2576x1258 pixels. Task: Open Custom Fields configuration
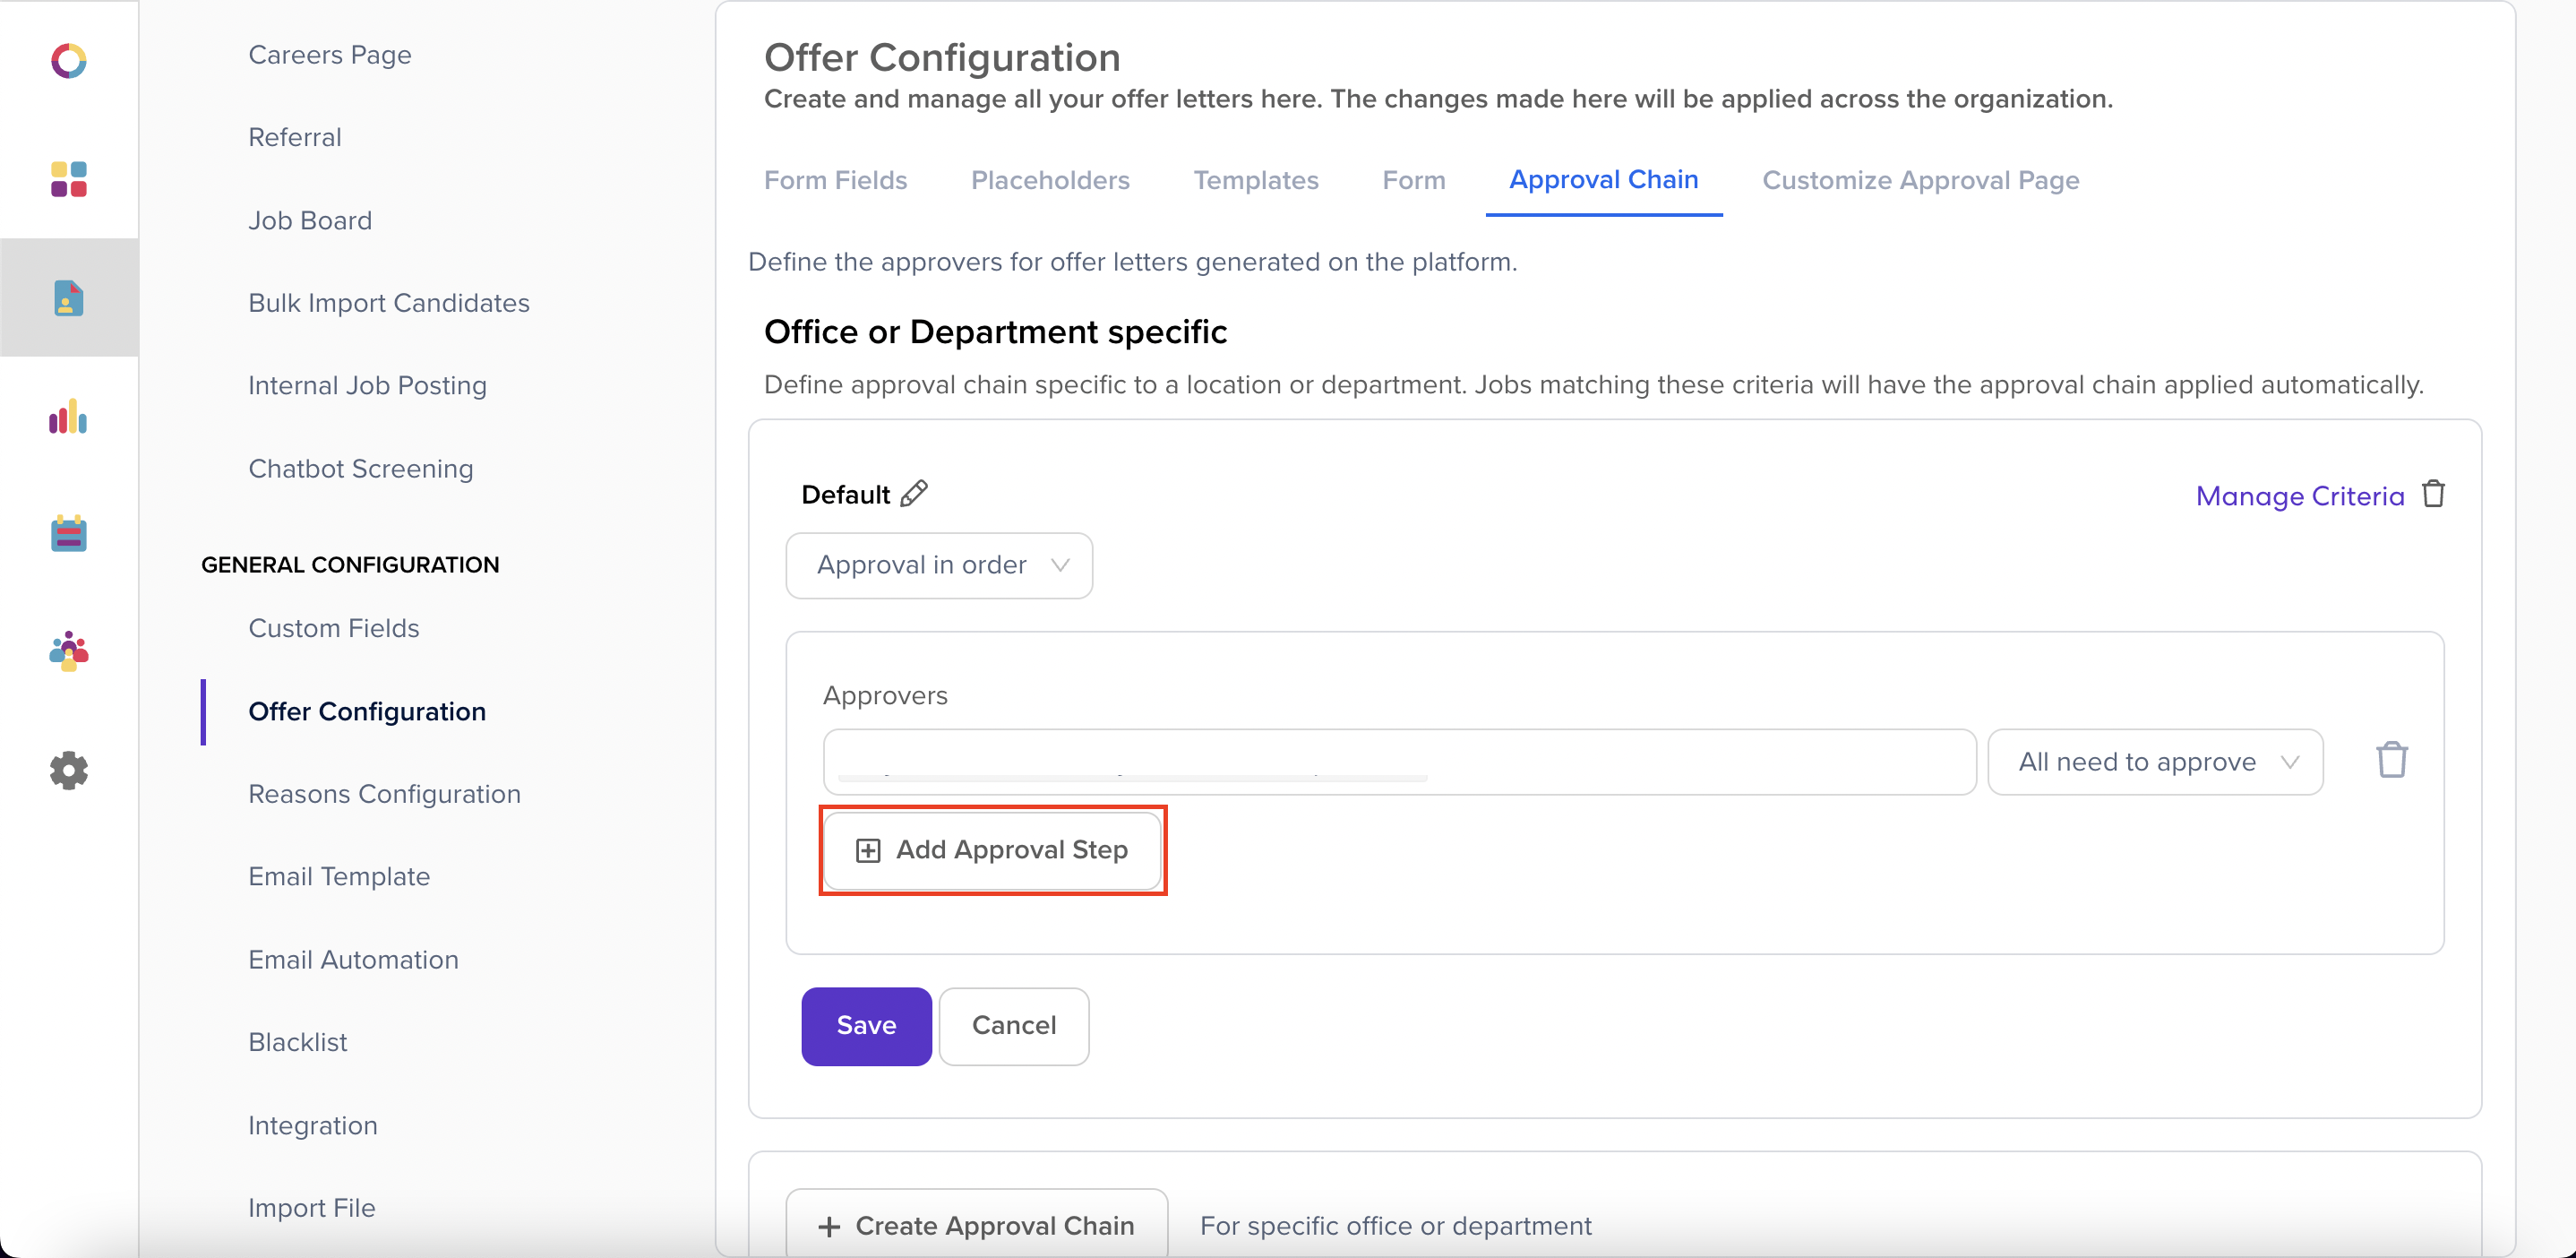tap(334, 628)
